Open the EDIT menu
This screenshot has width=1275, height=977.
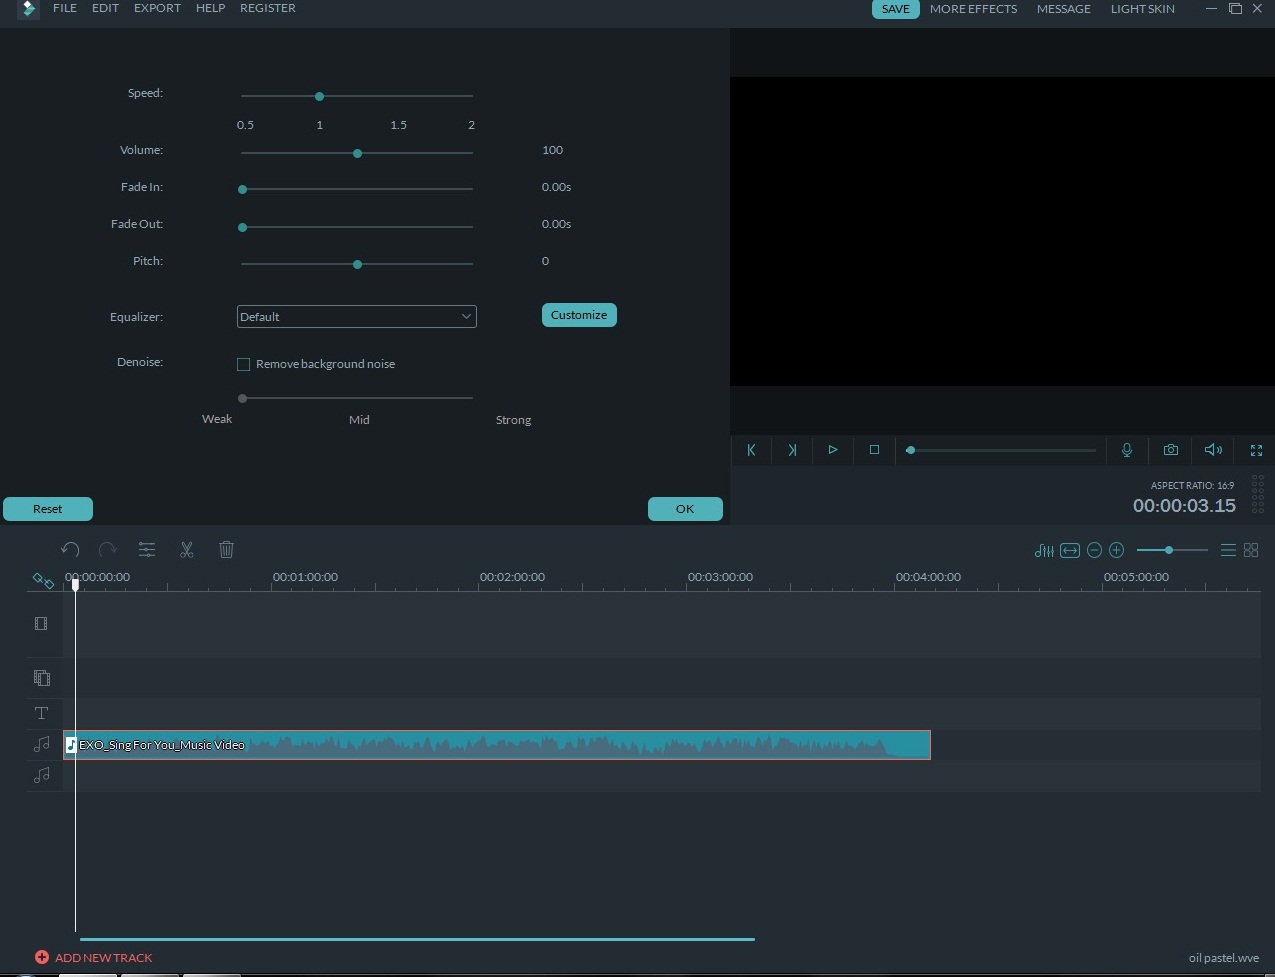point(105,8)
